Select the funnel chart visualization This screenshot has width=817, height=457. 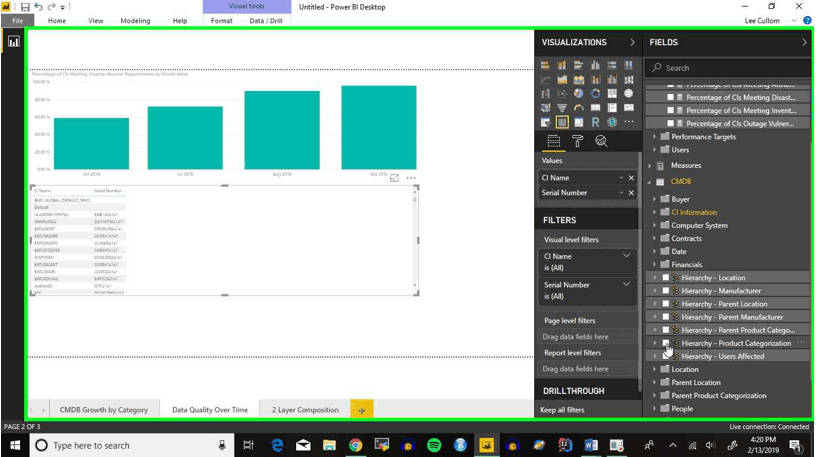562,107
